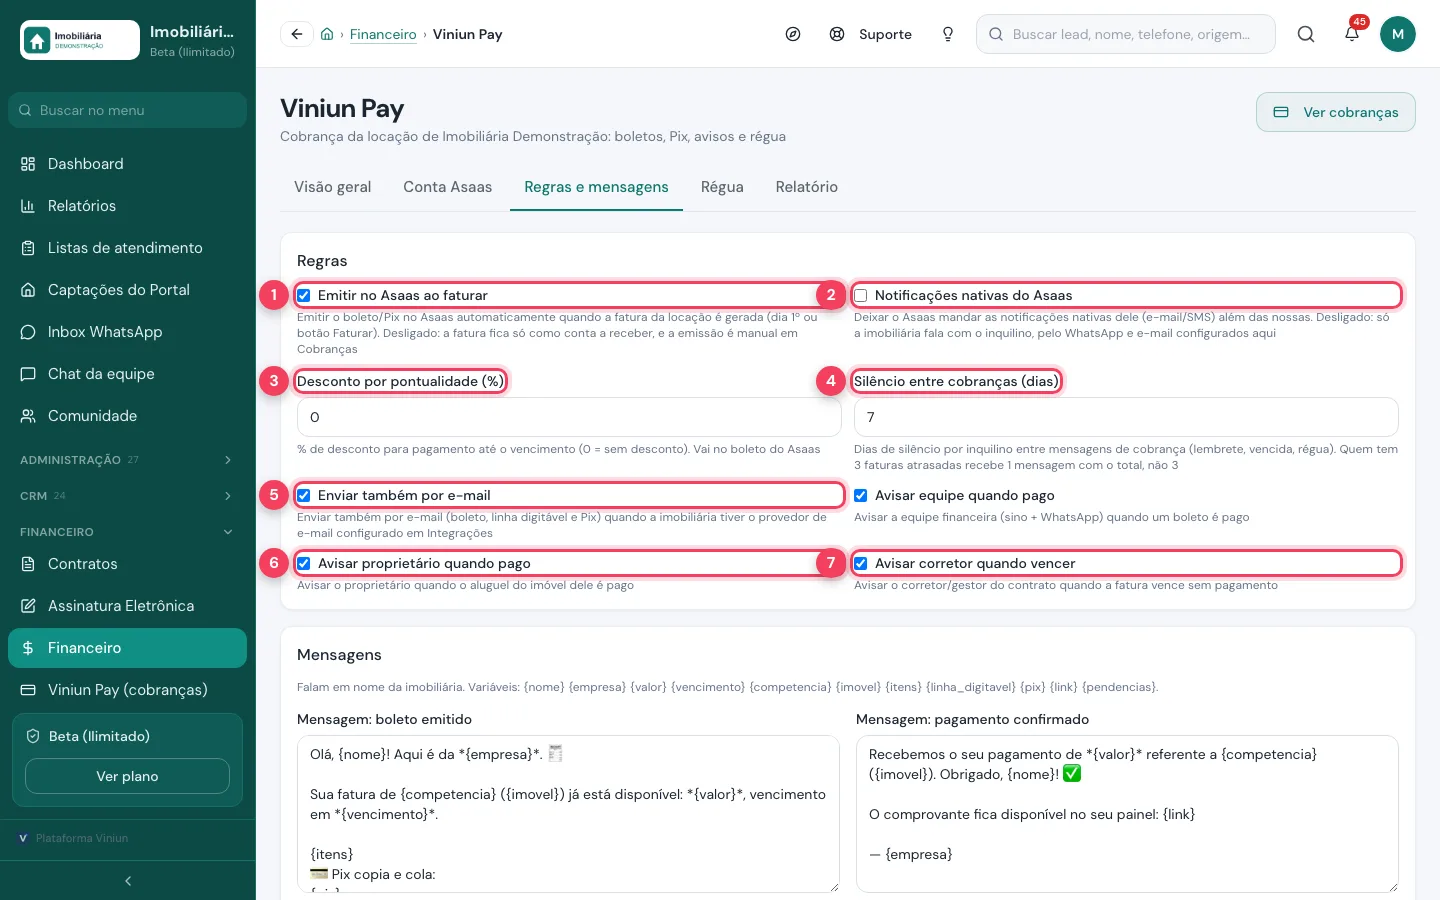Viewport: 1440px width, 900px height.
Task: Toggle Avisar proprietário quando pago checkbox
Action: click(x=304, y=564)
